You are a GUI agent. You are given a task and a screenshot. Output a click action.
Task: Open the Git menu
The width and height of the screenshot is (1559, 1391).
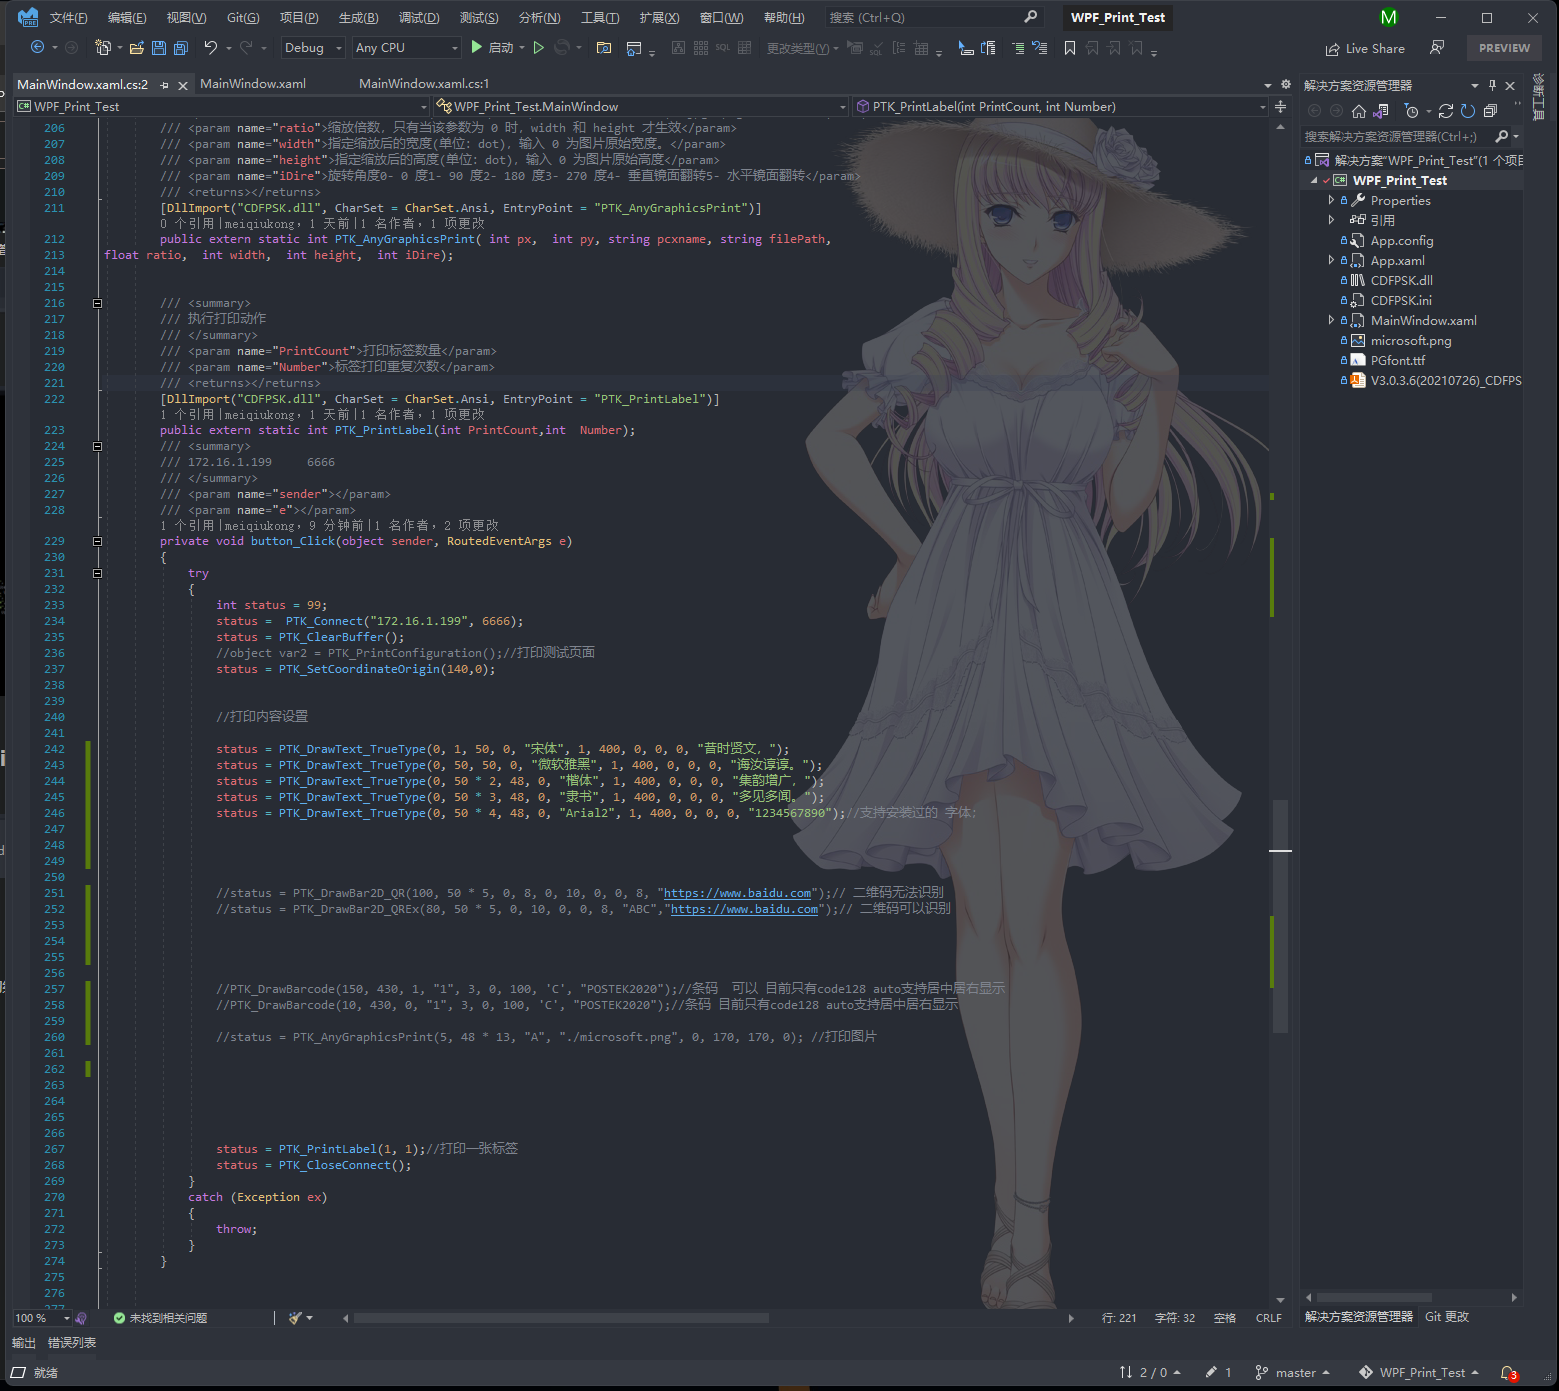(242, 16)
